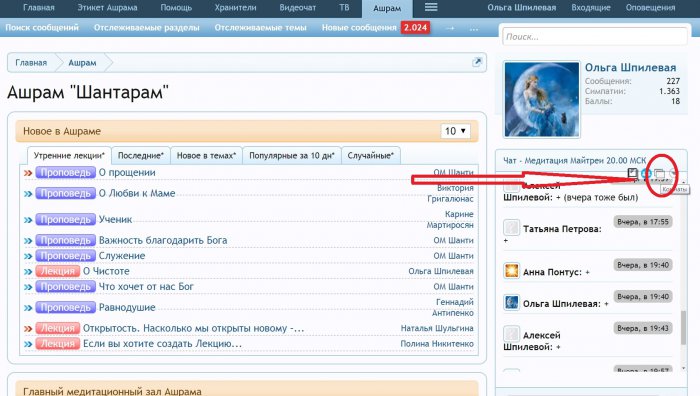
Task: Switch to the 'Утренние лекции' tab
Action: 69,155
